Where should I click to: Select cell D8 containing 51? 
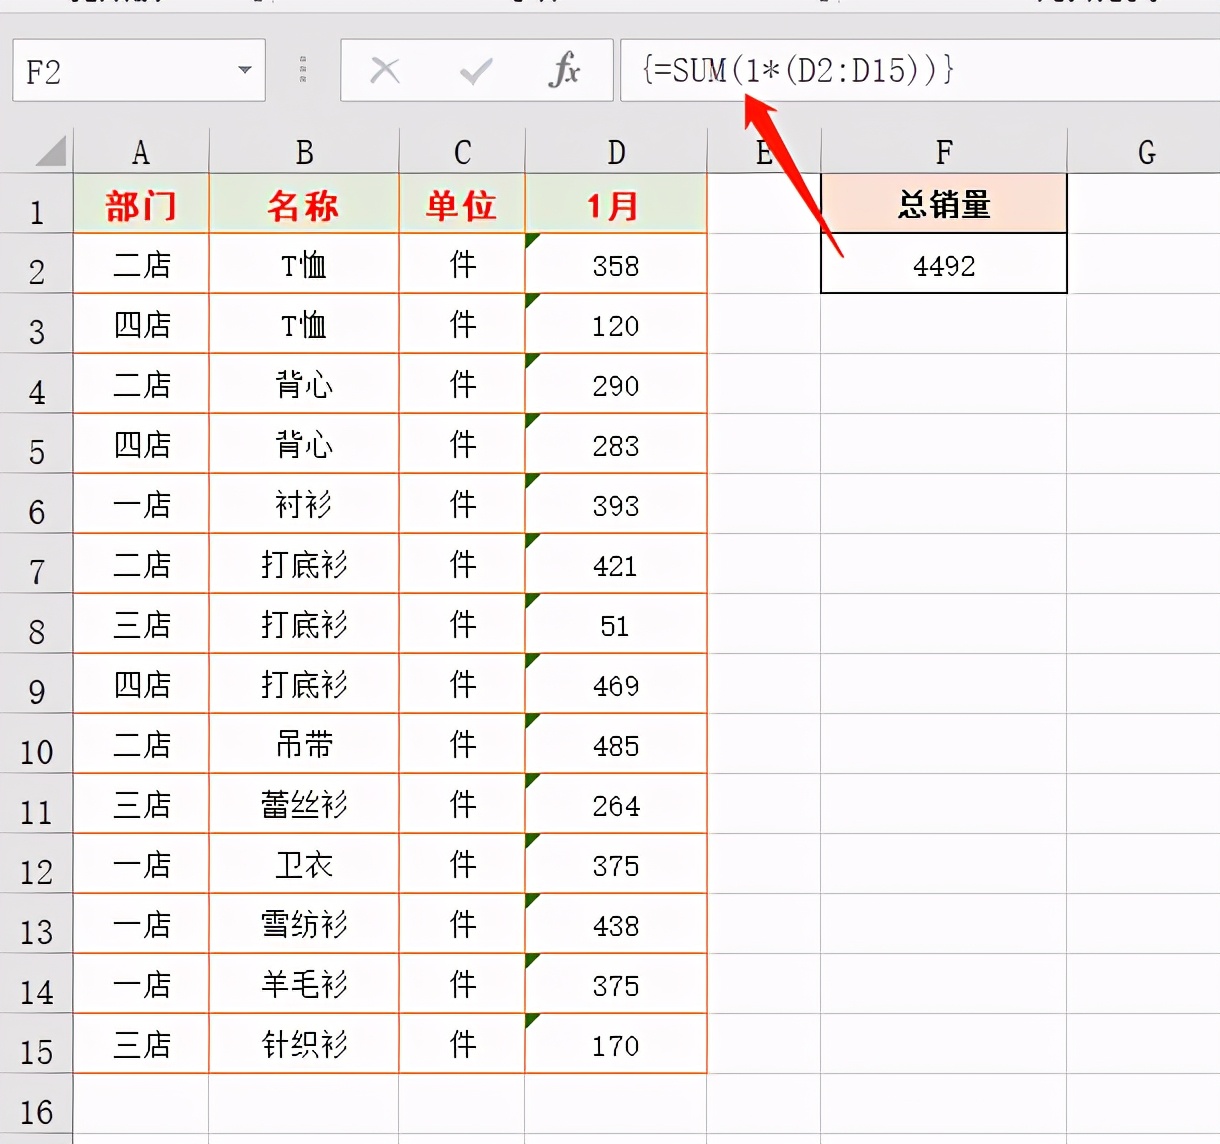614,624
